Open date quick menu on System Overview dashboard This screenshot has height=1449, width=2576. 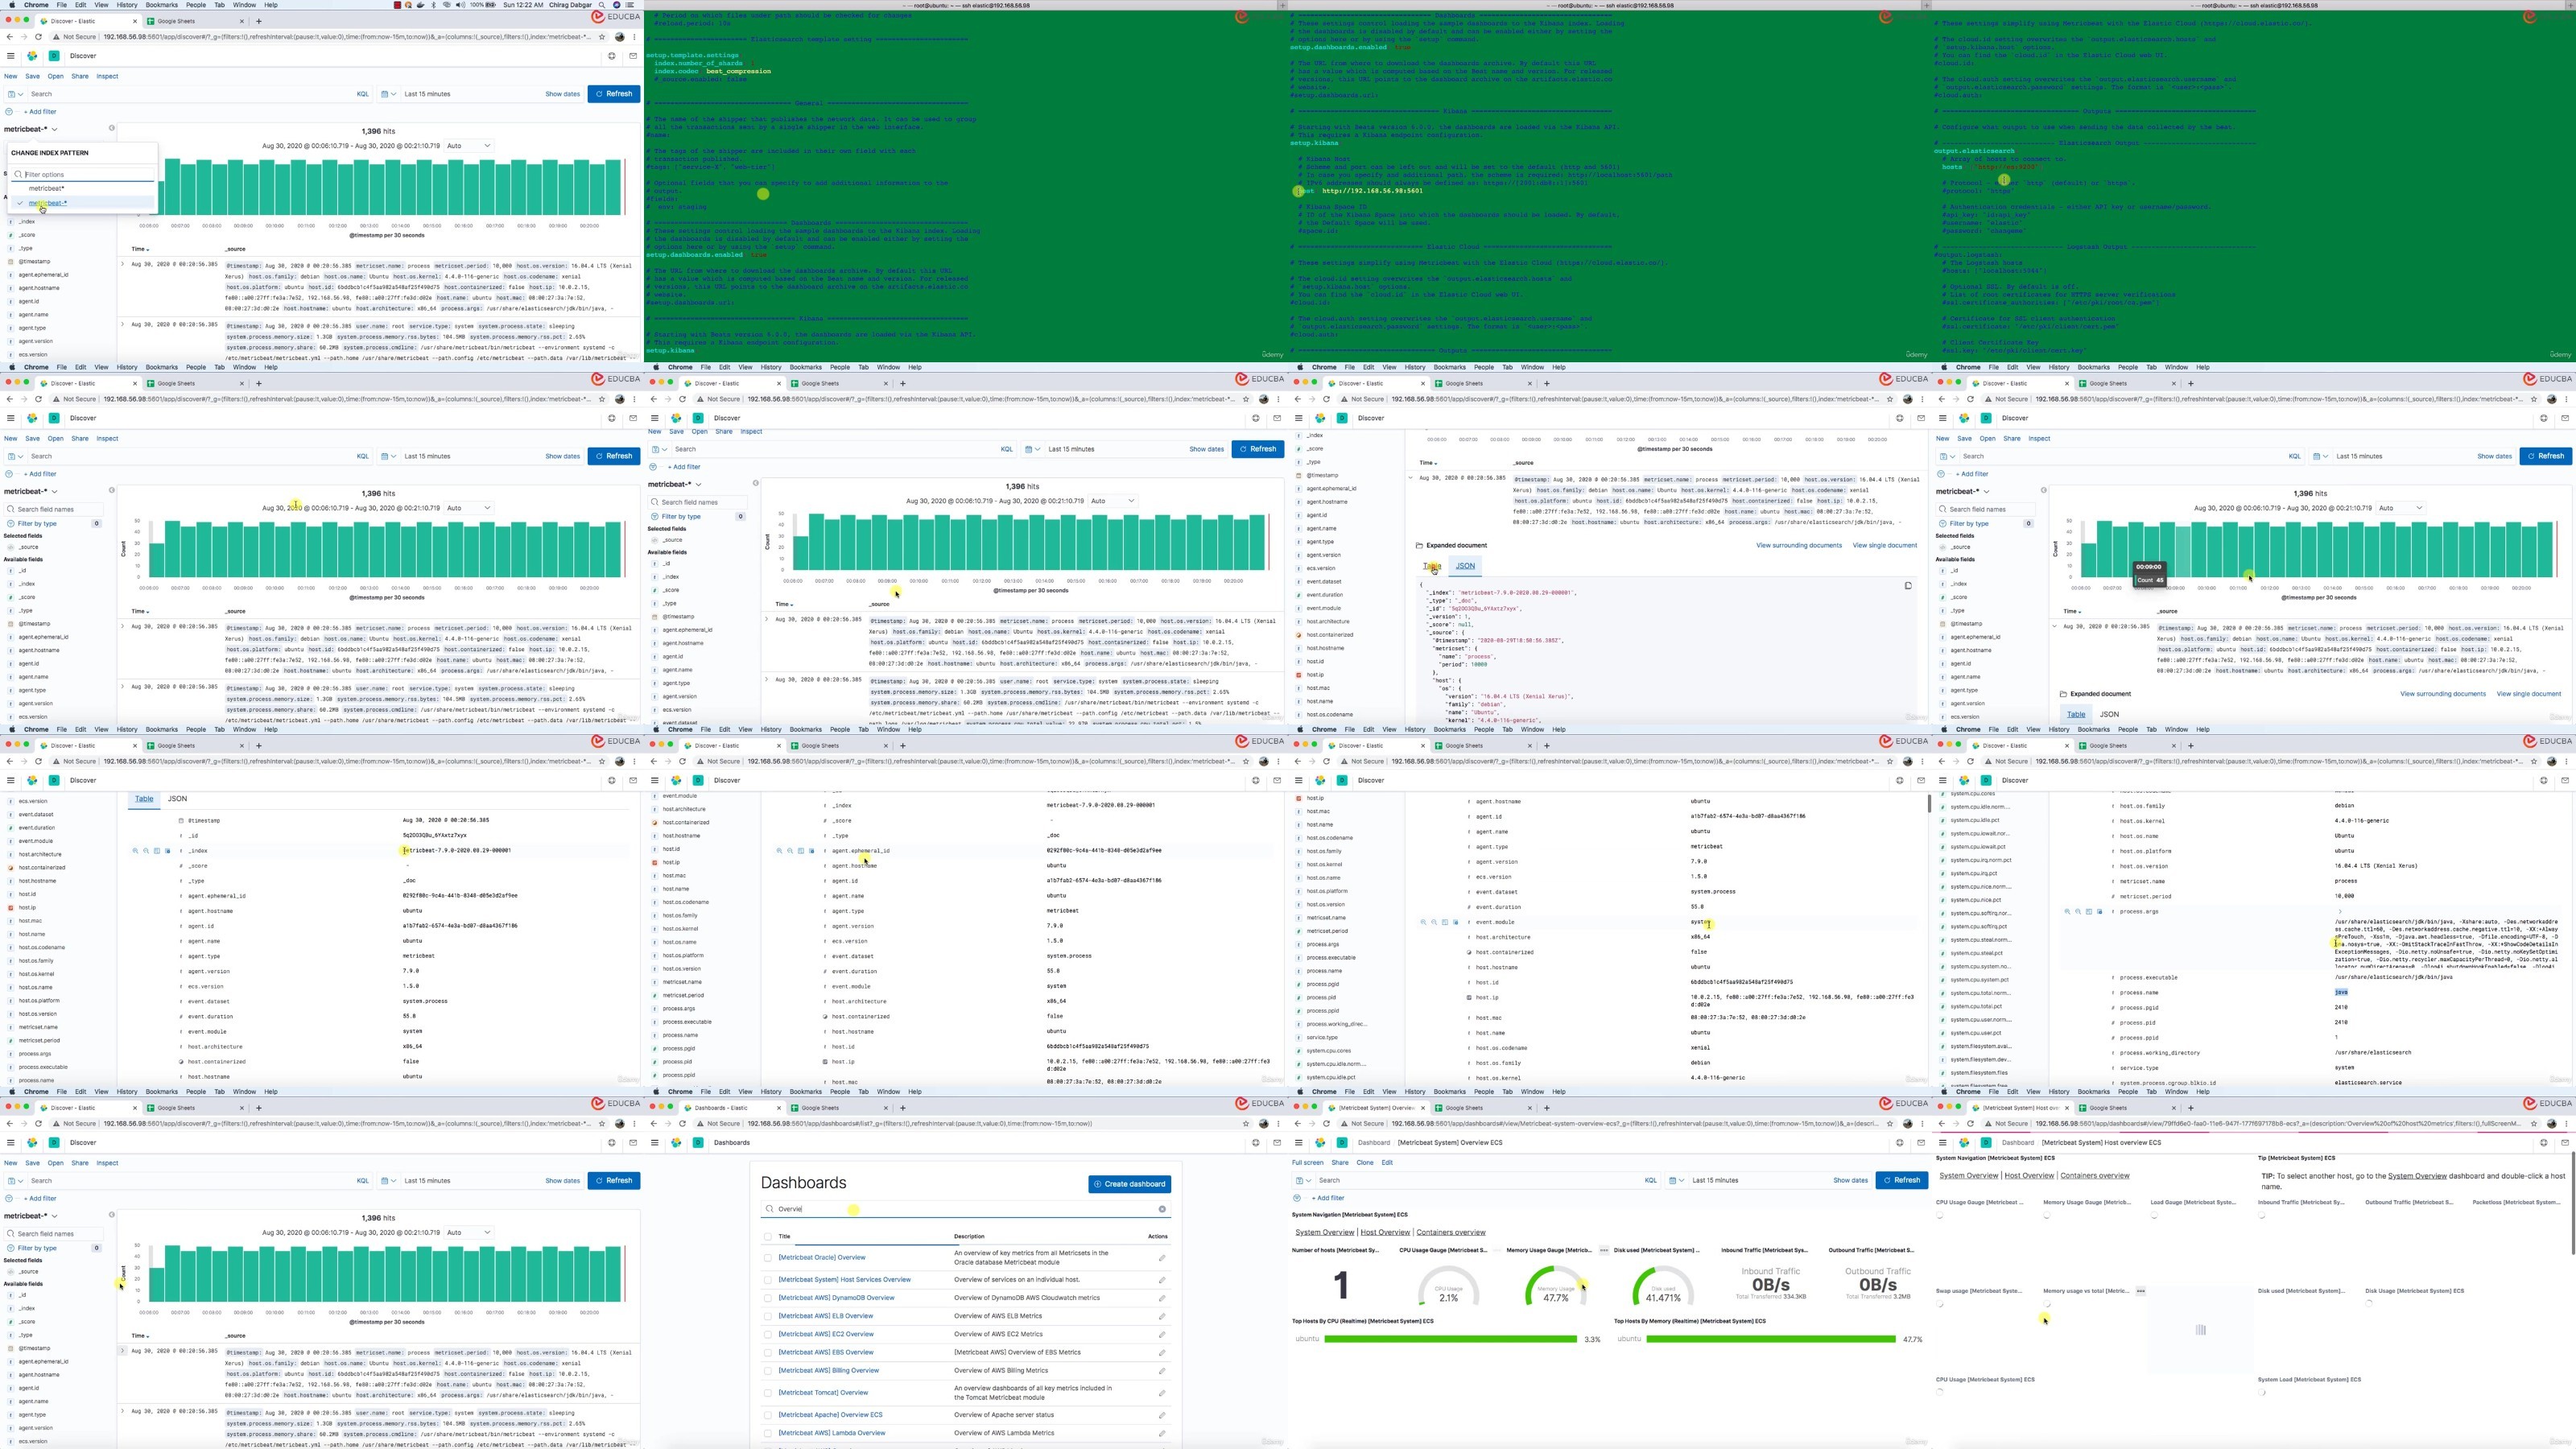[1676, 1181]
